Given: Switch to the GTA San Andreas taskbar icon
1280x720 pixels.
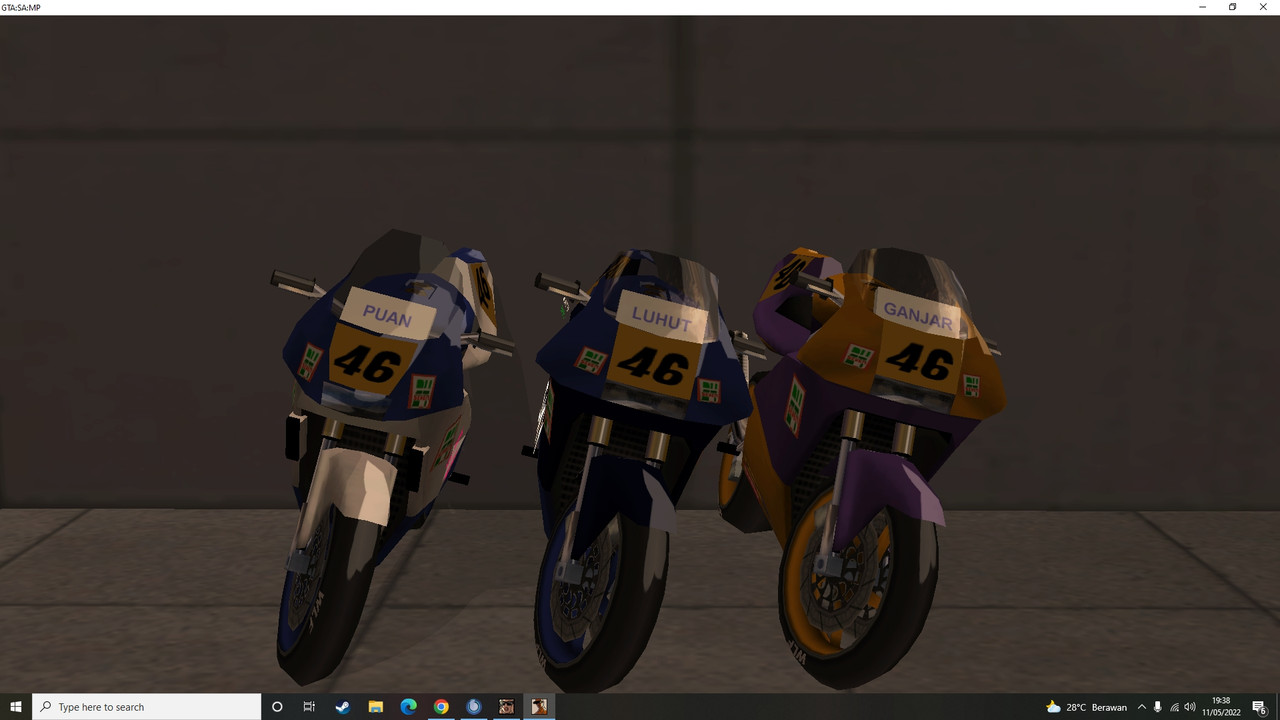Looking at the screenshot, I should (507, 707).
